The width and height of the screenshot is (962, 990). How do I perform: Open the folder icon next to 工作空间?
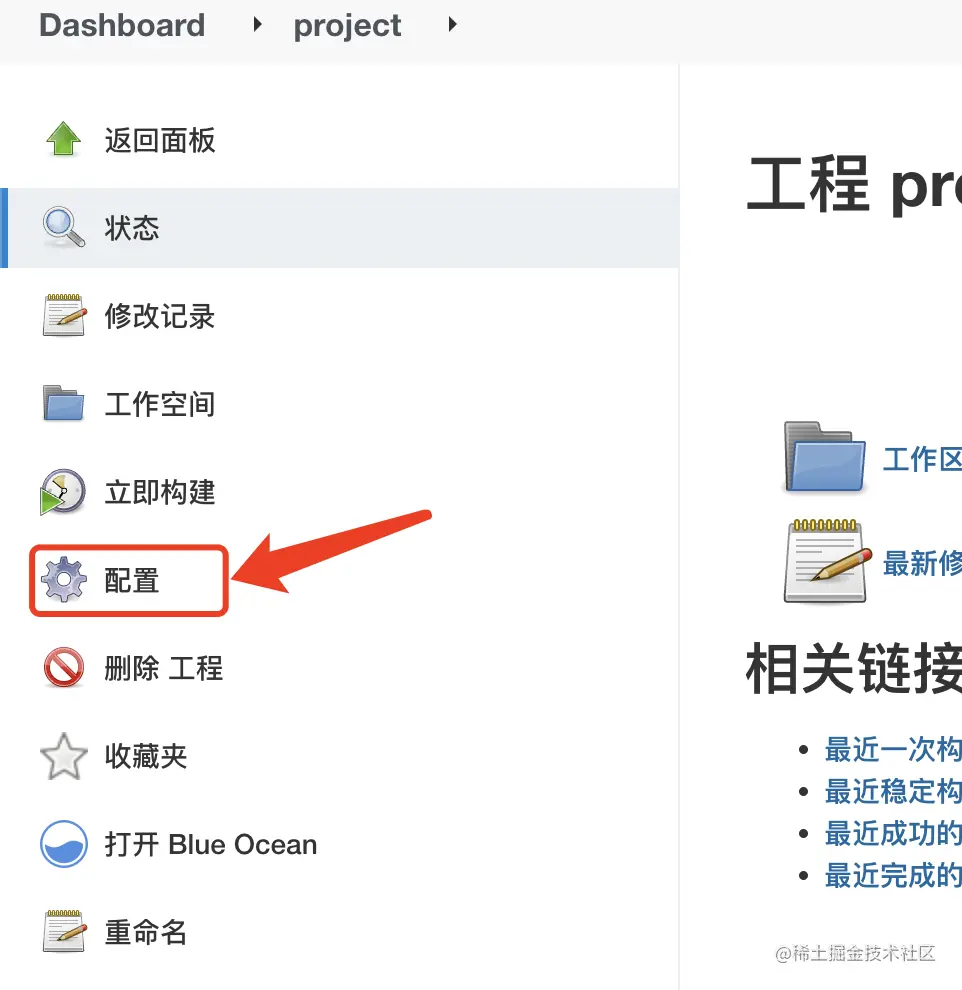[64, 403]
